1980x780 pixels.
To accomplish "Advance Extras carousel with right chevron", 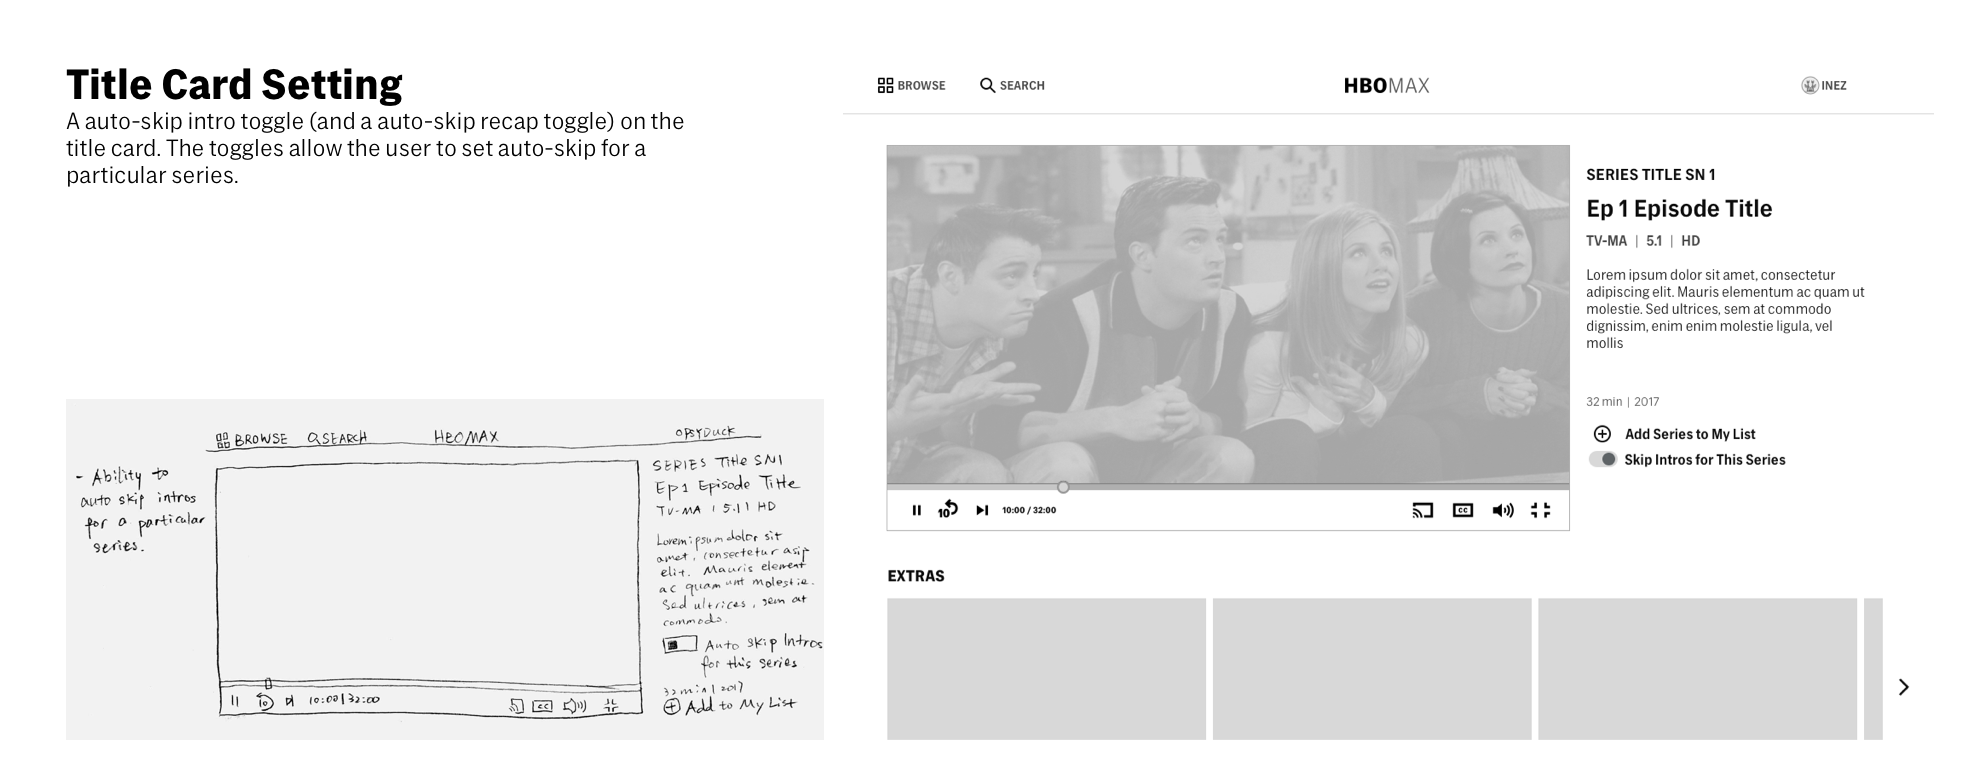I will tap(1904, 687).
